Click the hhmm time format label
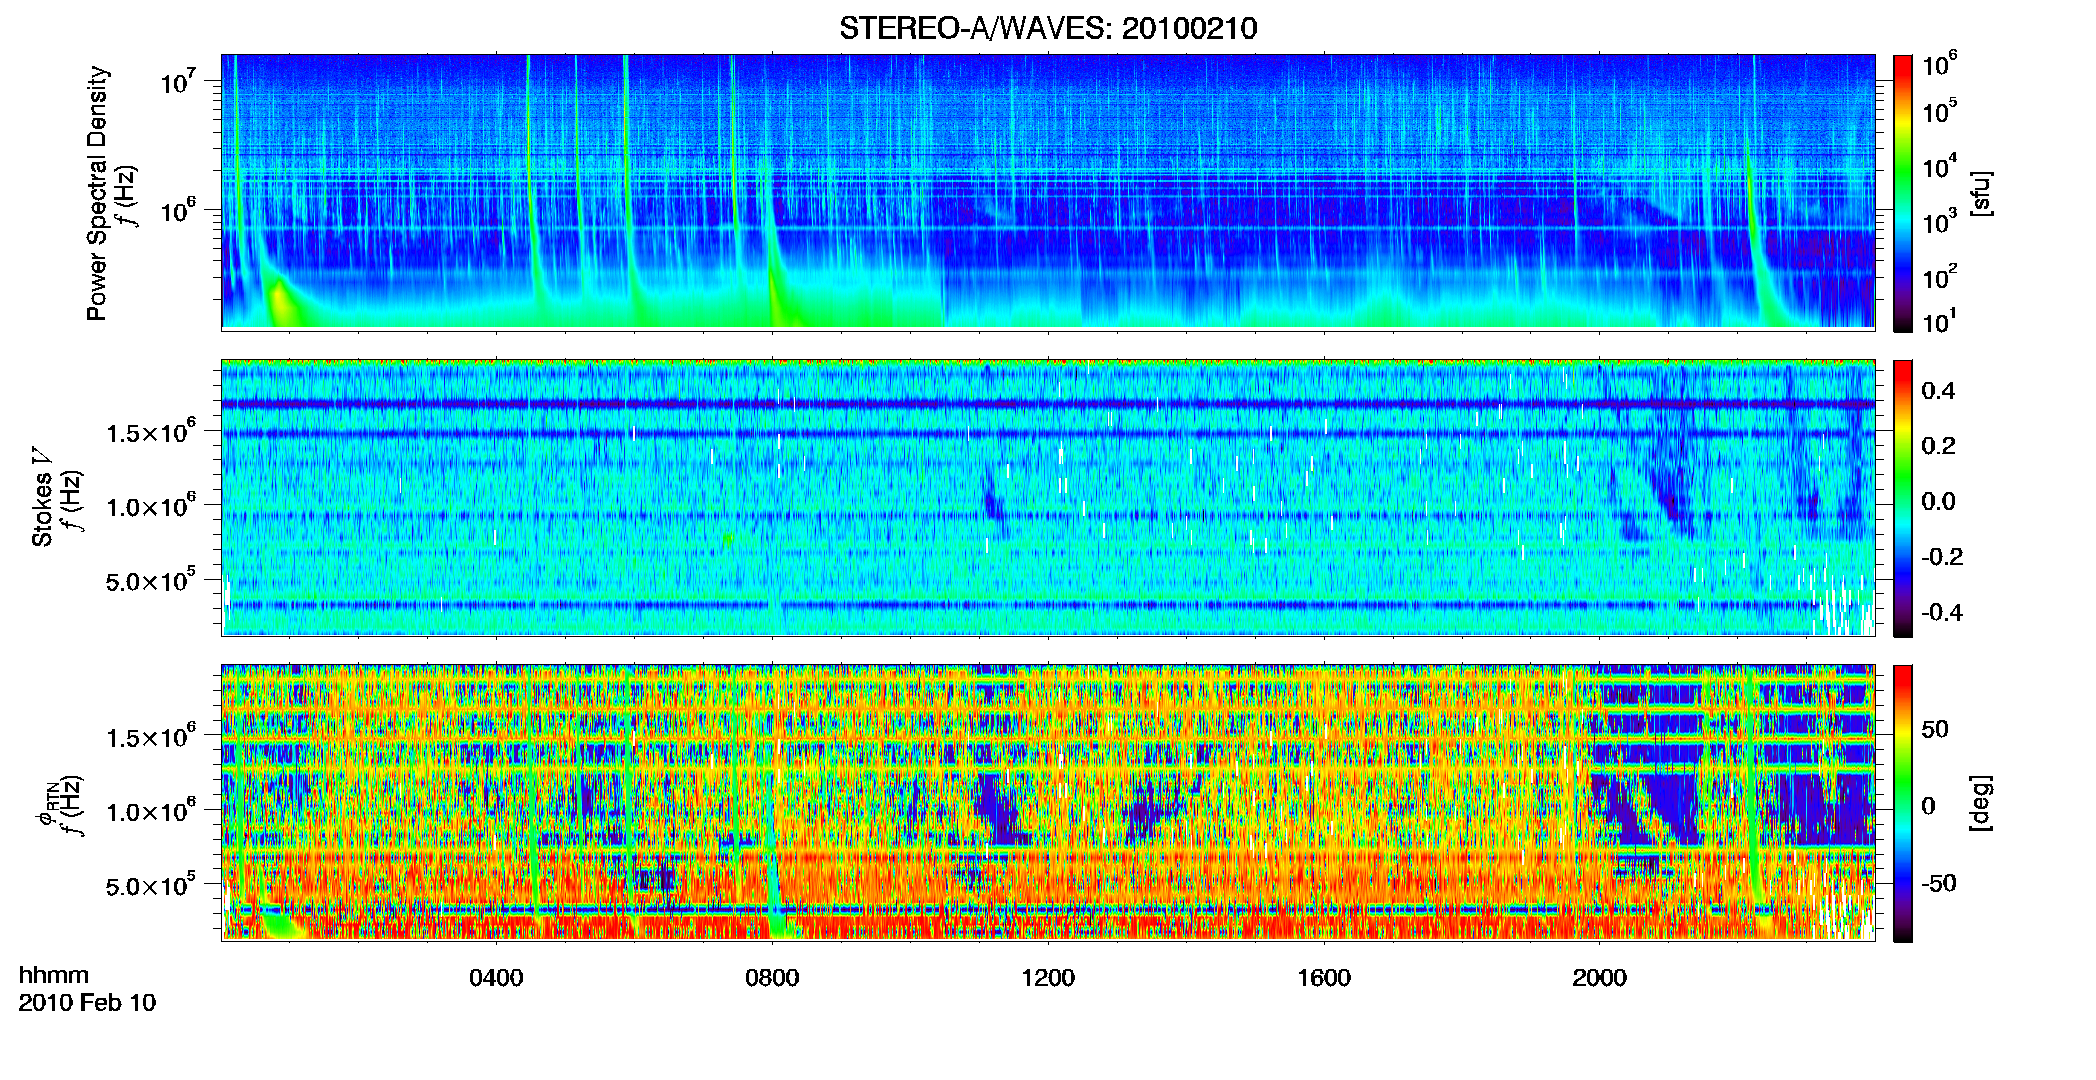The height and width of the screenshot is (1080, 2096). coord(54,975)
